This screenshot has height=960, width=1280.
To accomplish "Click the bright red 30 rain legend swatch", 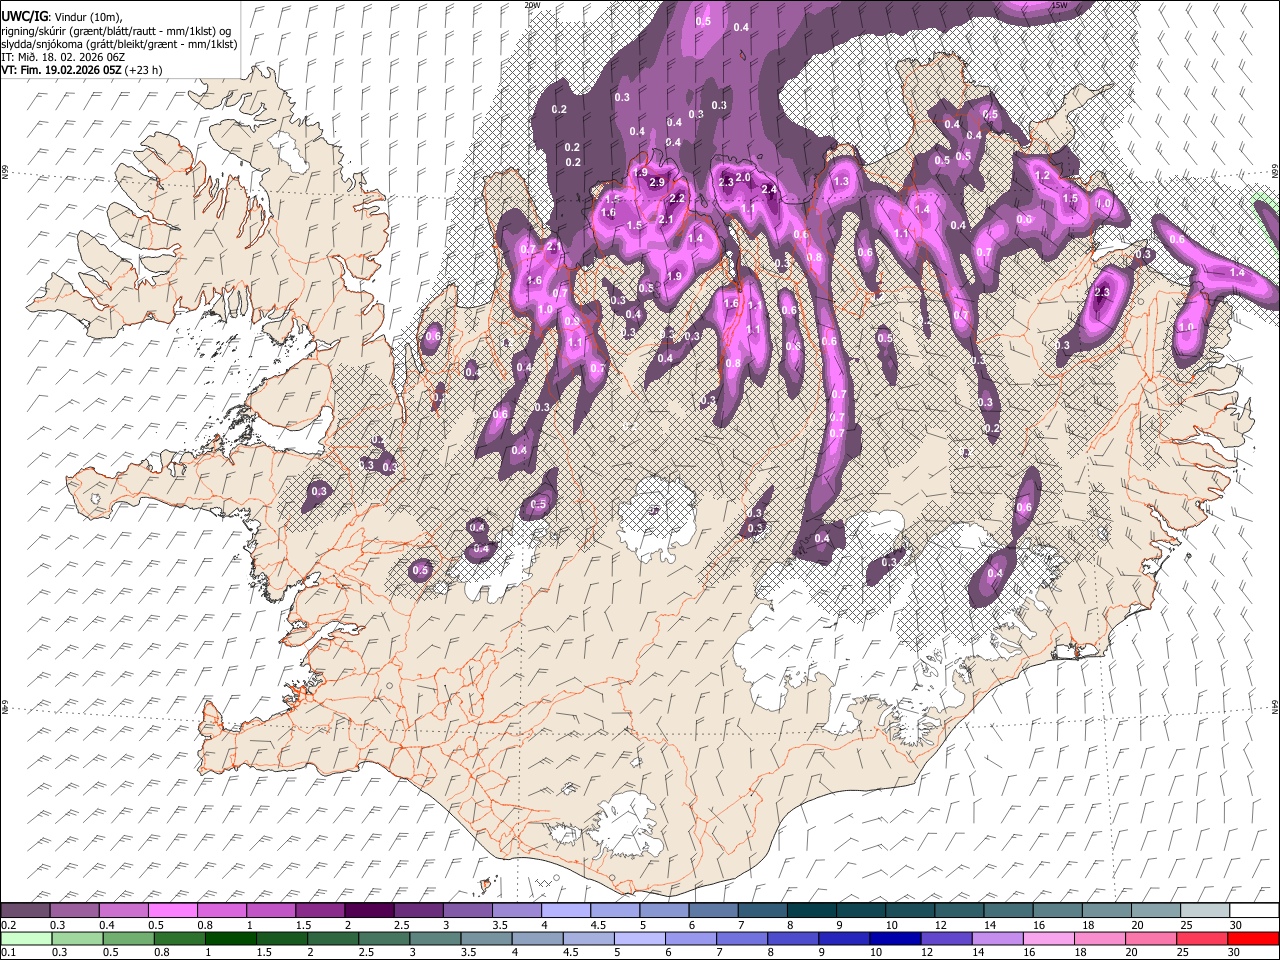I will point(1254,938).
